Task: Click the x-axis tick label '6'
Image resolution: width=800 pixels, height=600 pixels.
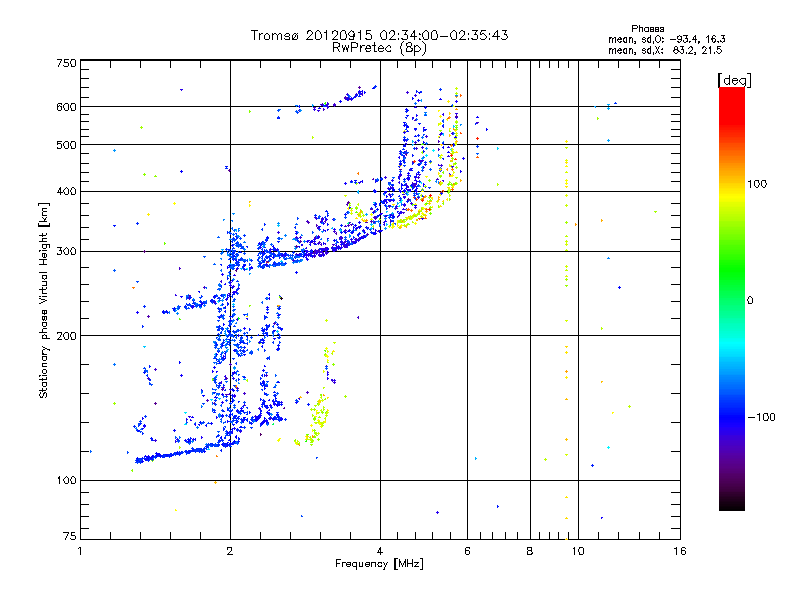Action: tap(467, 551)
